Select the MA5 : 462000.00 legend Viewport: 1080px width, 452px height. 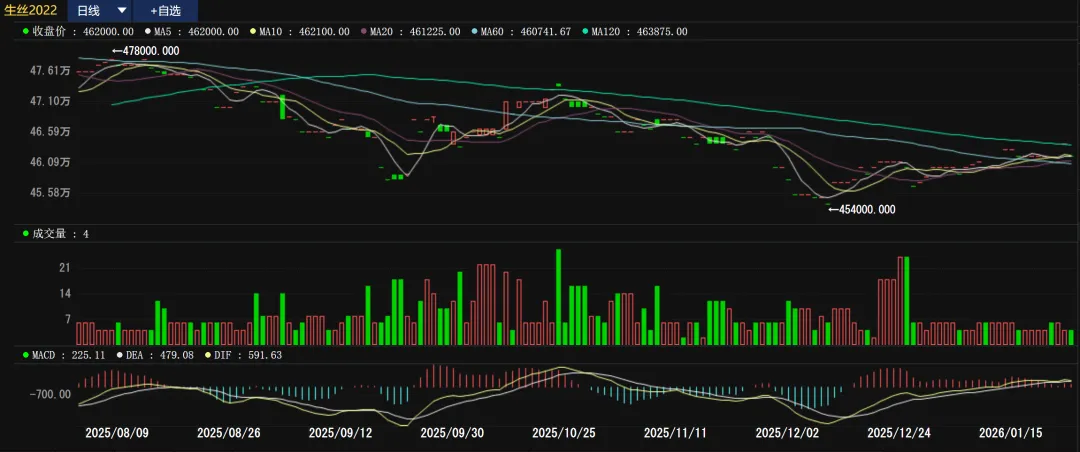(x=192, y=32)
